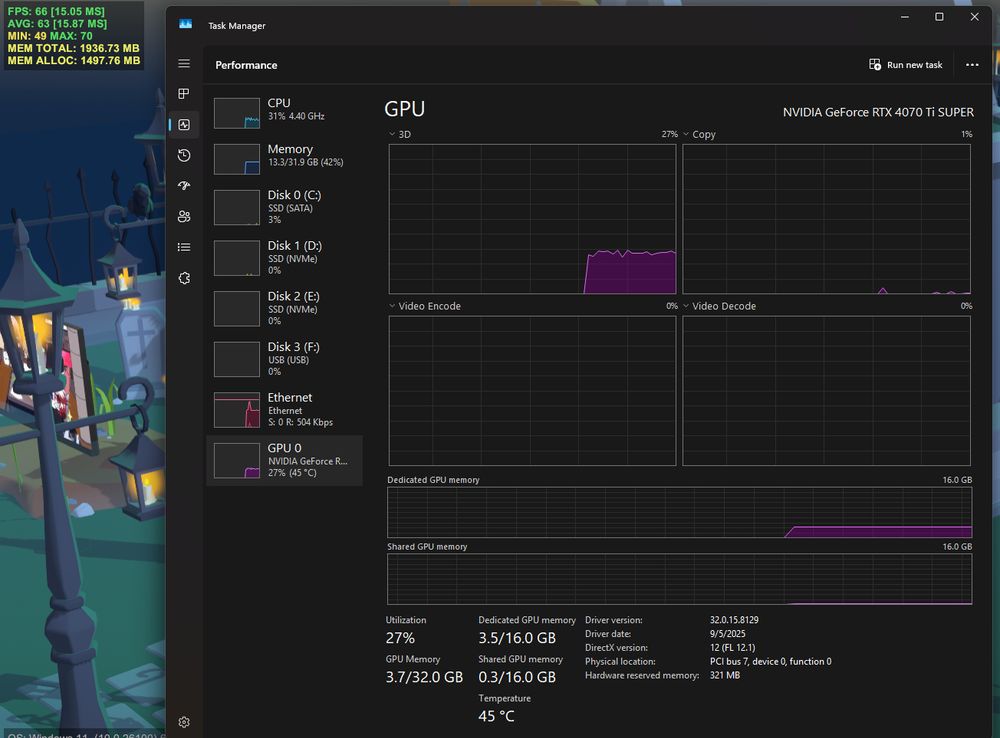Open the Details page icon
Screen dimensions: 1000x738
coord(184,247)
